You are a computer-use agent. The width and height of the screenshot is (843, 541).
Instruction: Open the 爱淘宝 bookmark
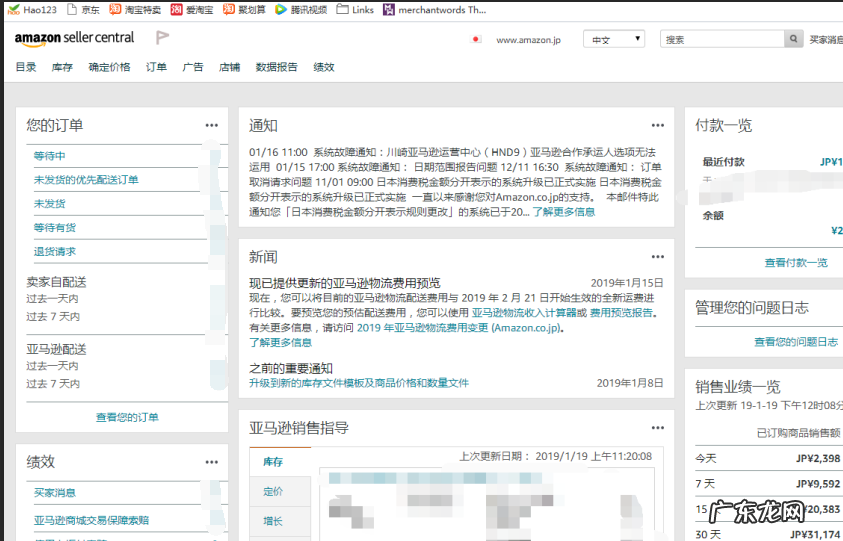click(192, 10)
